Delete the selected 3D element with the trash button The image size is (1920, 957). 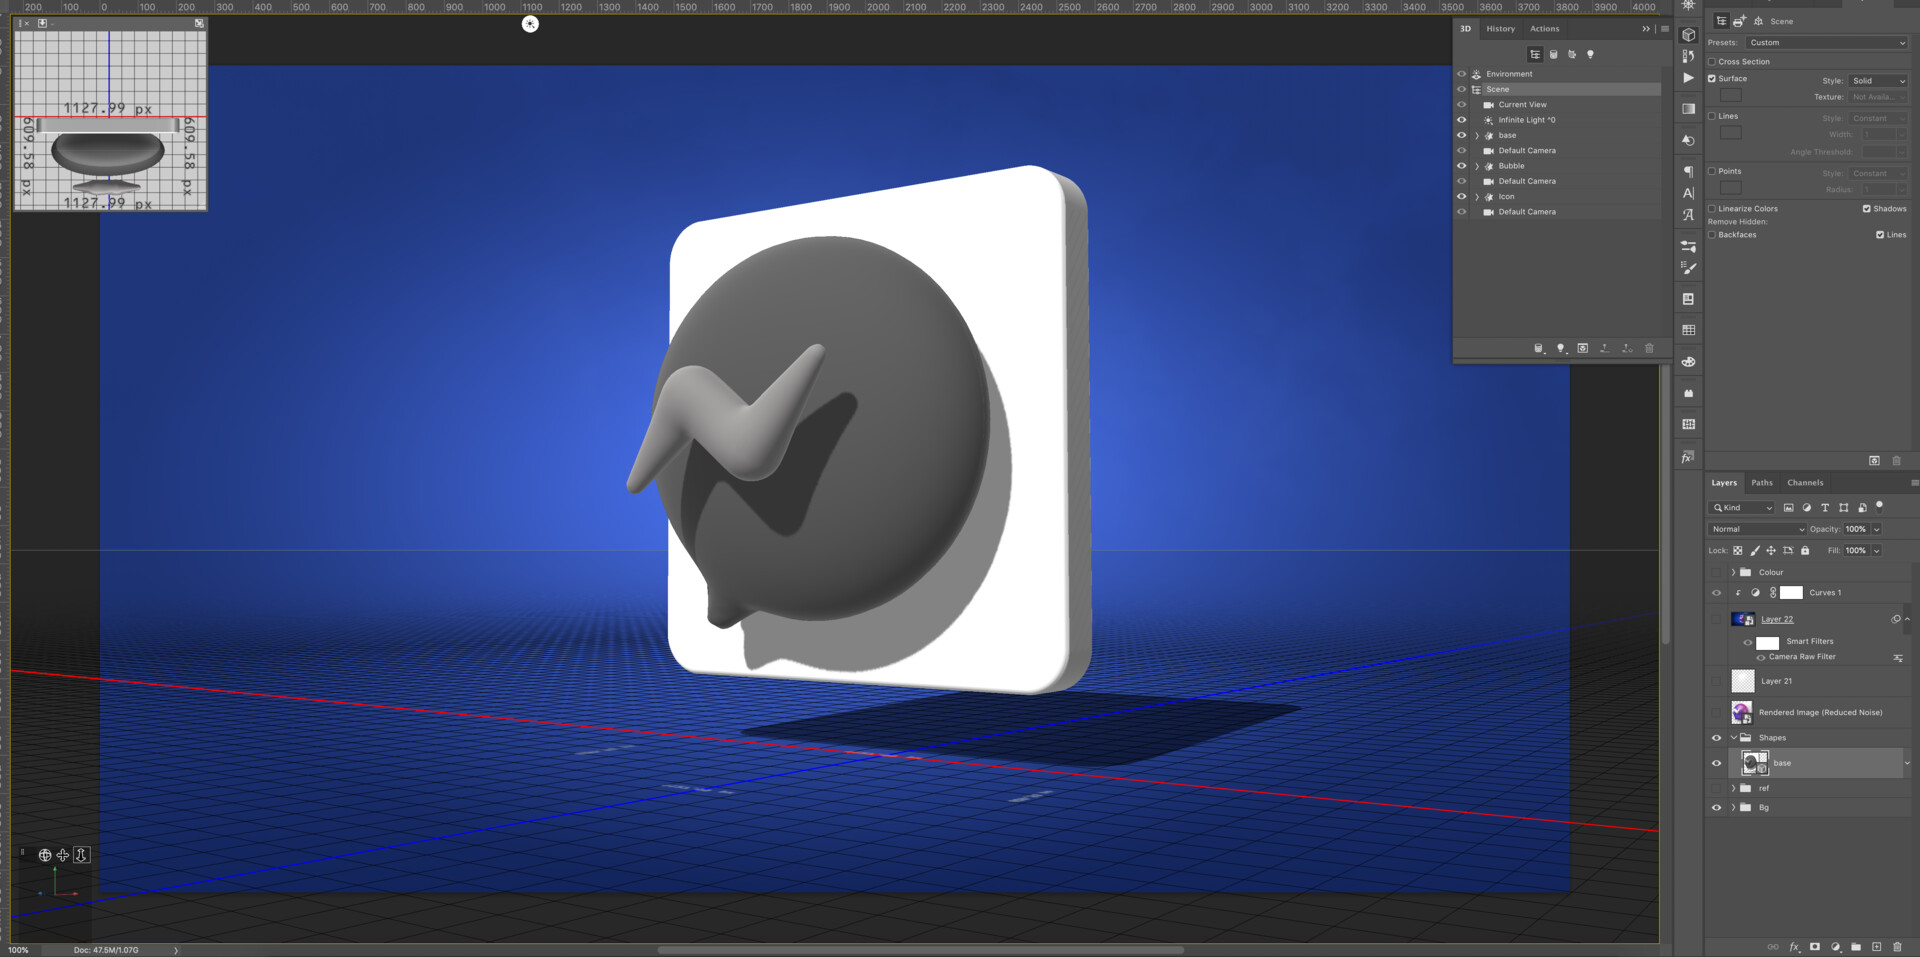tap(1649, 348)
